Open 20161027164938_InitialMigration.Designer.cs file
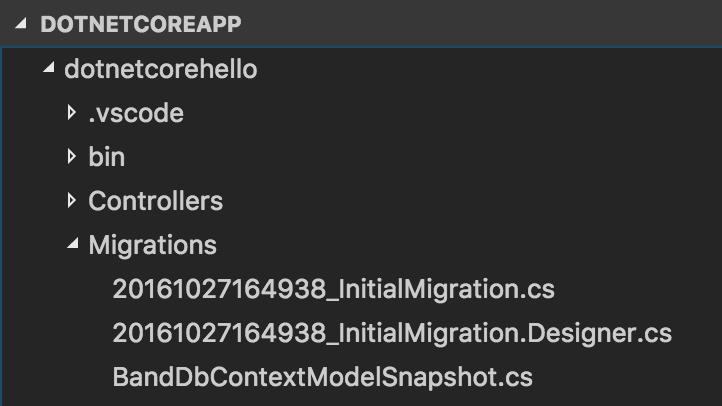 (392, 333)
